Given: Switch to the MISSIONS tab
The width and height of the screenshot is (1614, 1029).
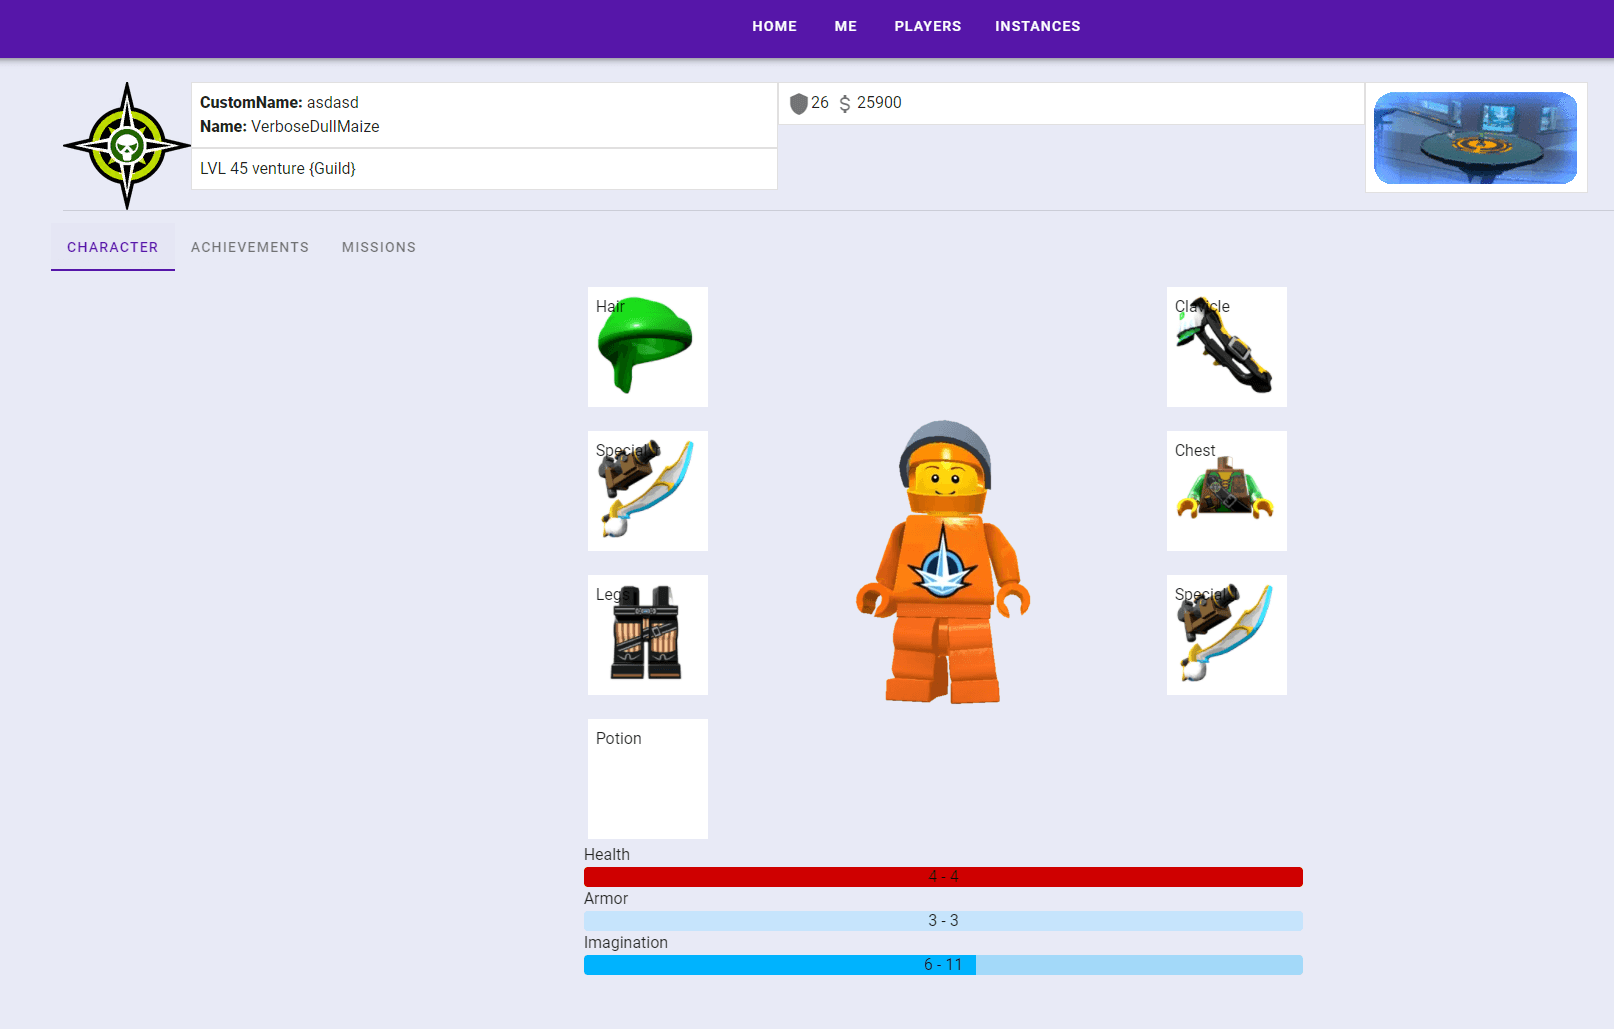Looking at the screenshot, I should click(379, 247).
